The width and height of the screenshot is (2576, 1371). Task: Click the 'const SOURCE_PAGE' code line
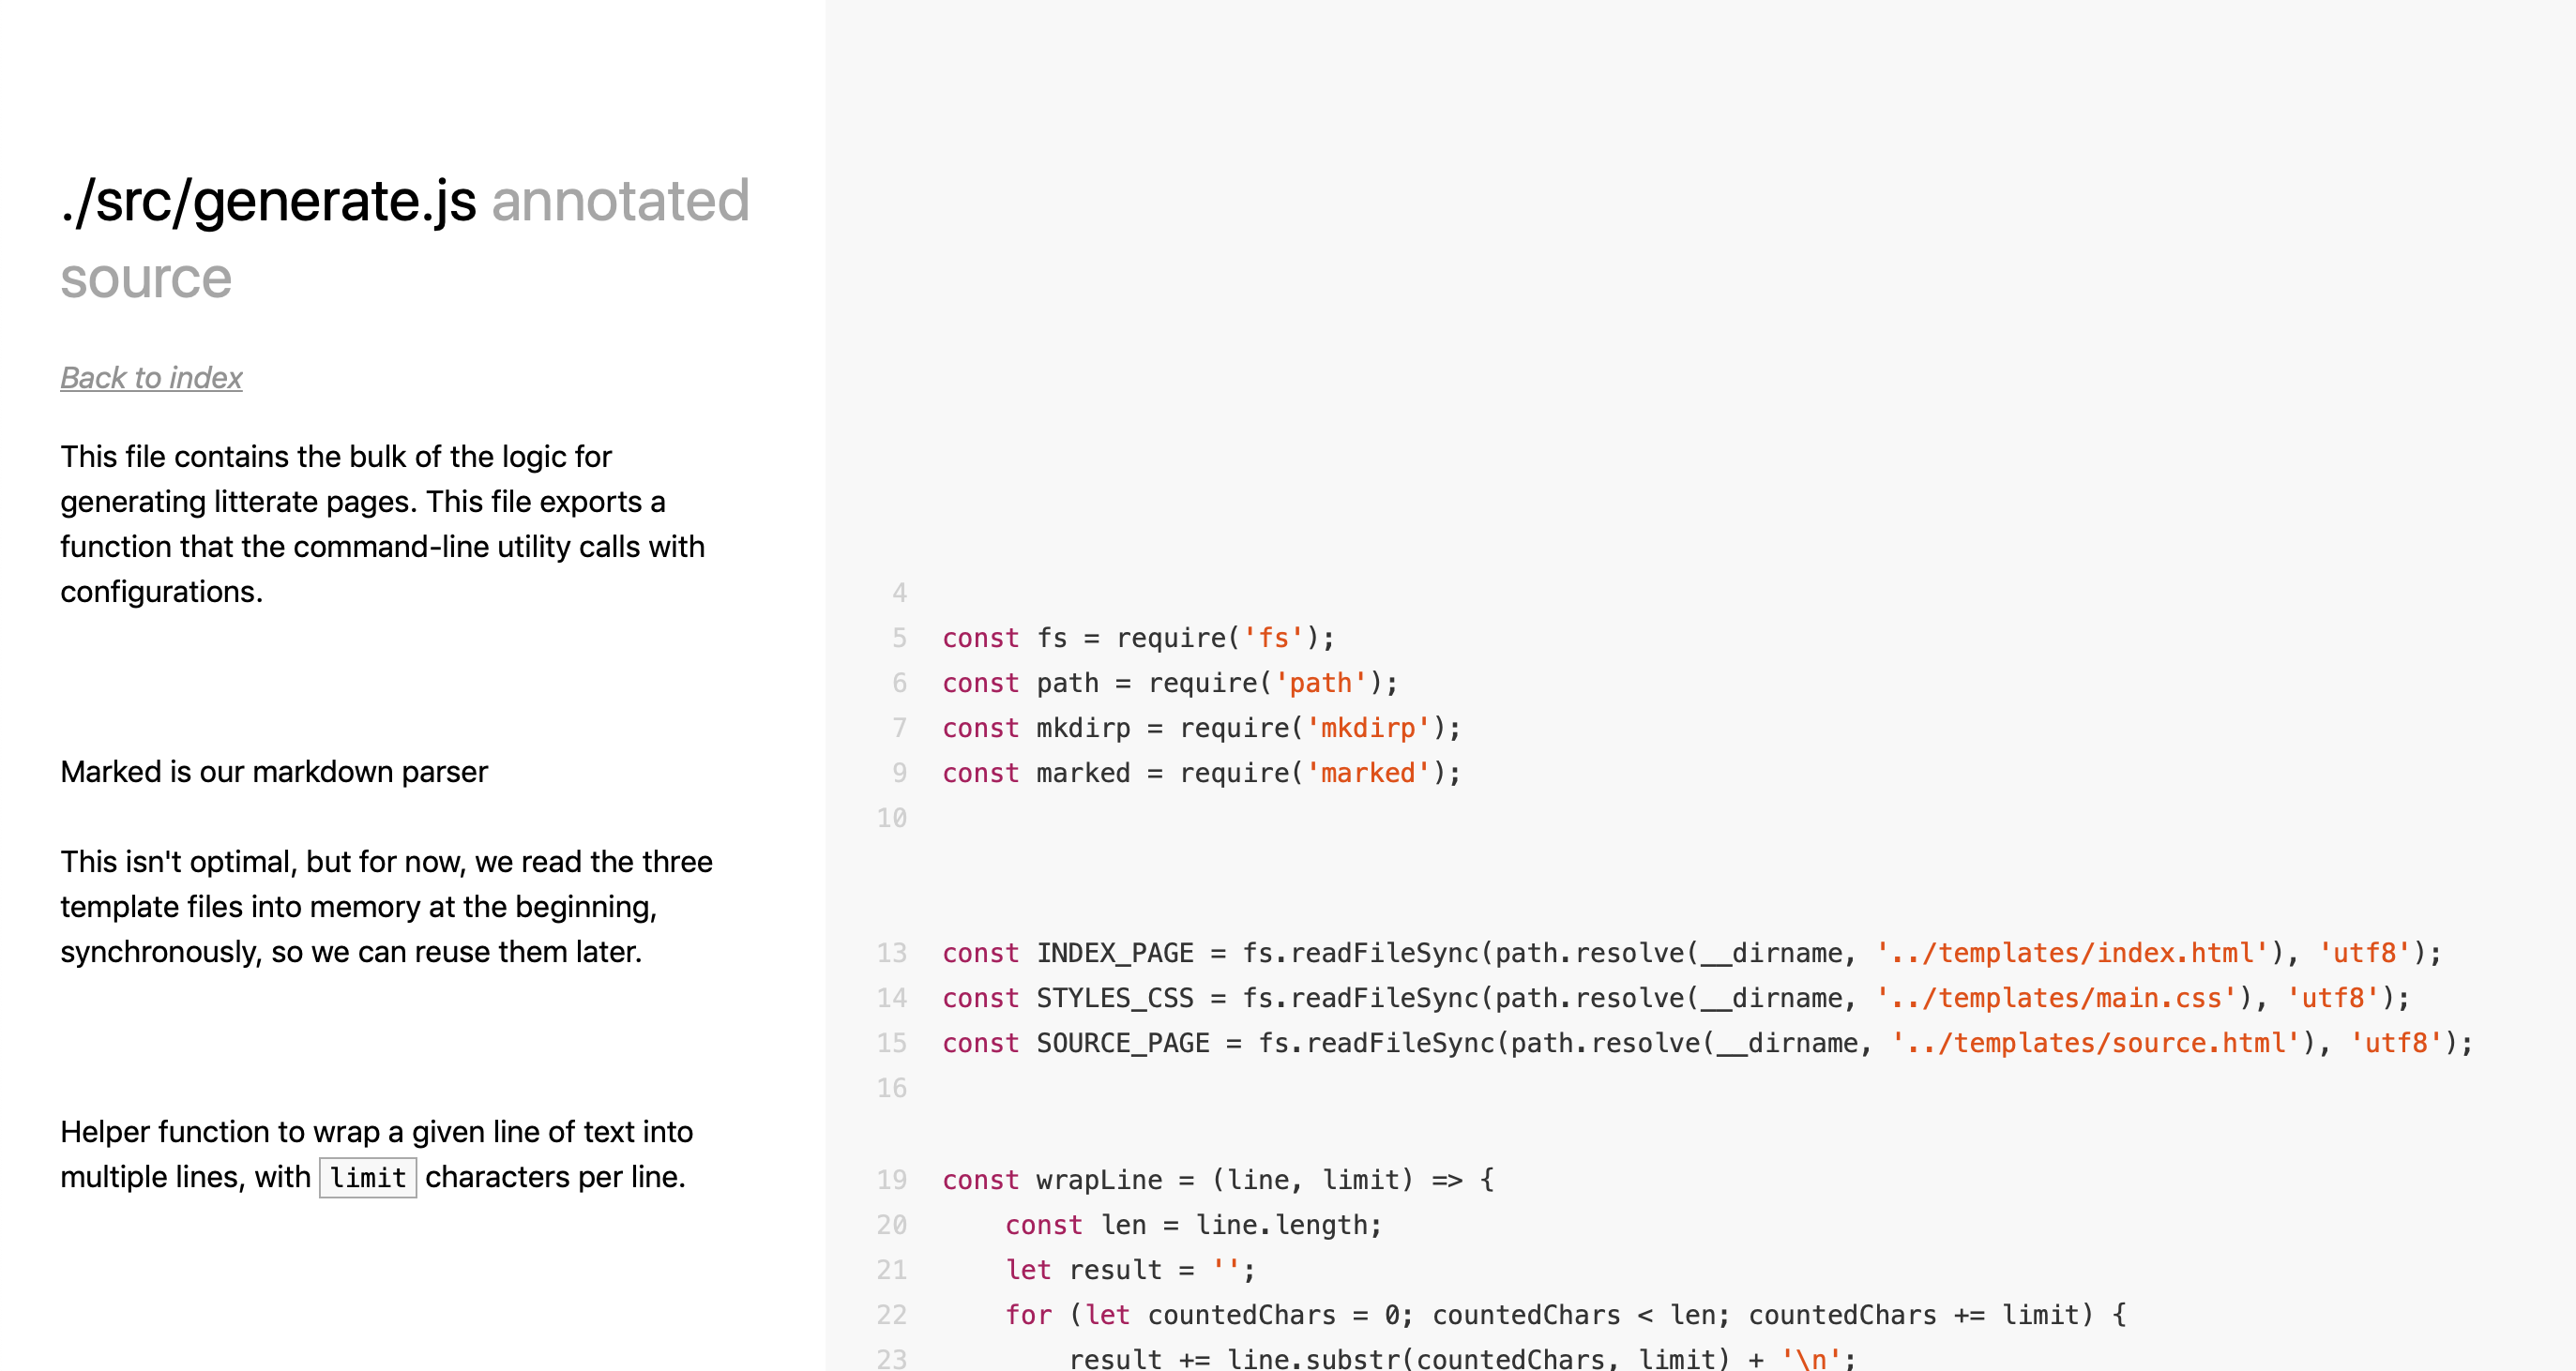tap(1708, 1043)
